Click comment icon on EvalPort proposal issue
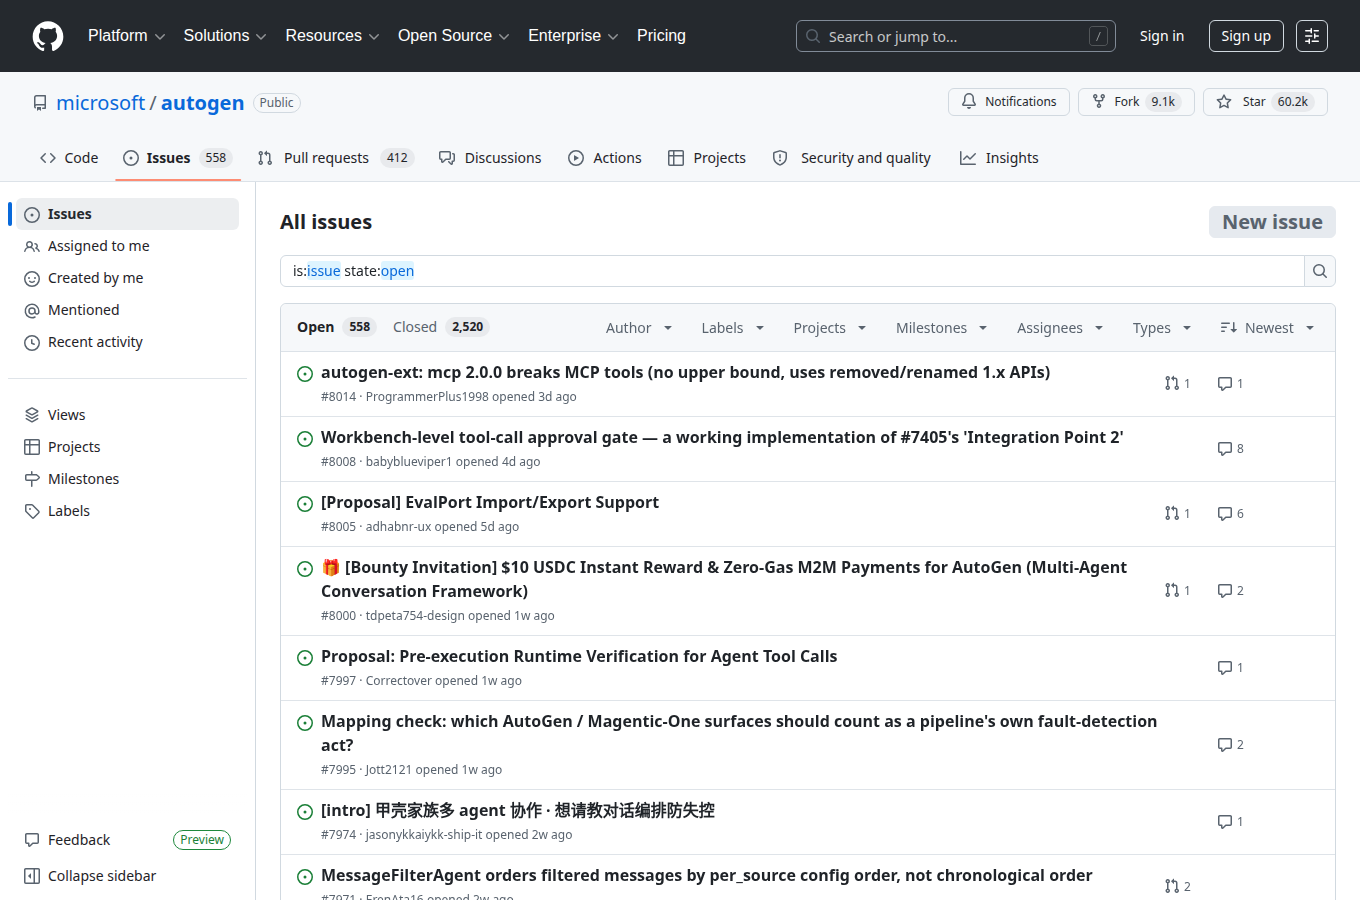The width and height of the screenshot is (1360, 900). pyautogui.click(x=1224, y=514)
